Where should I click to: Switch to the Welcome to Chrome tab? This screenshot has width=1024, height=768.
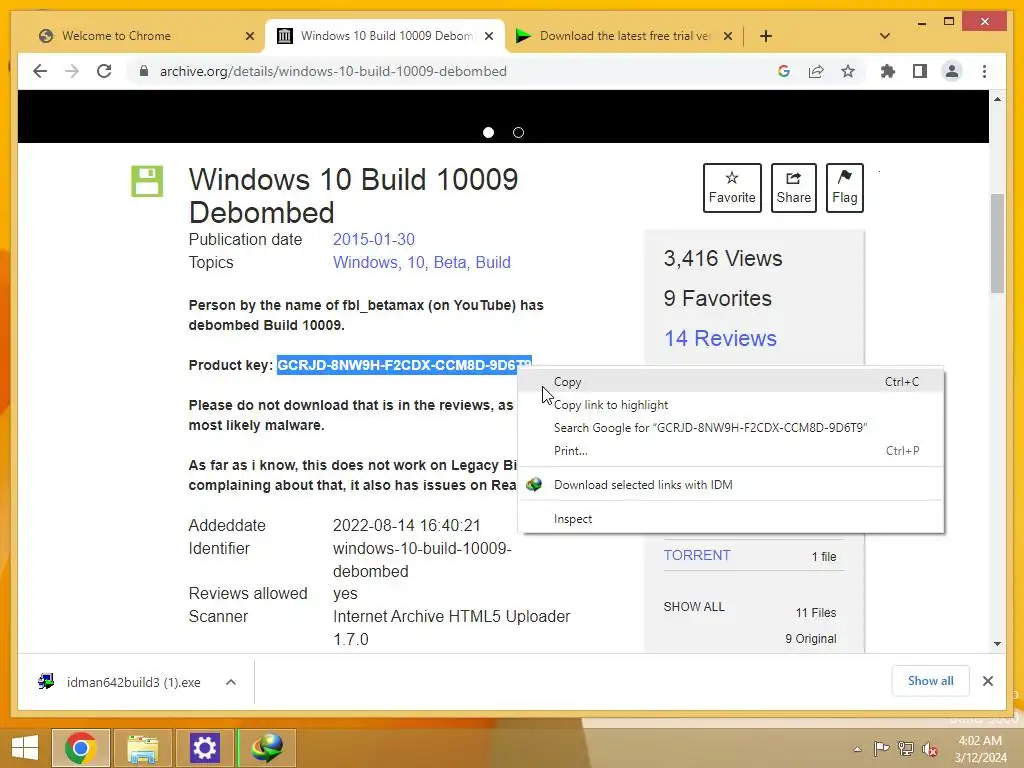click(116, 36)
